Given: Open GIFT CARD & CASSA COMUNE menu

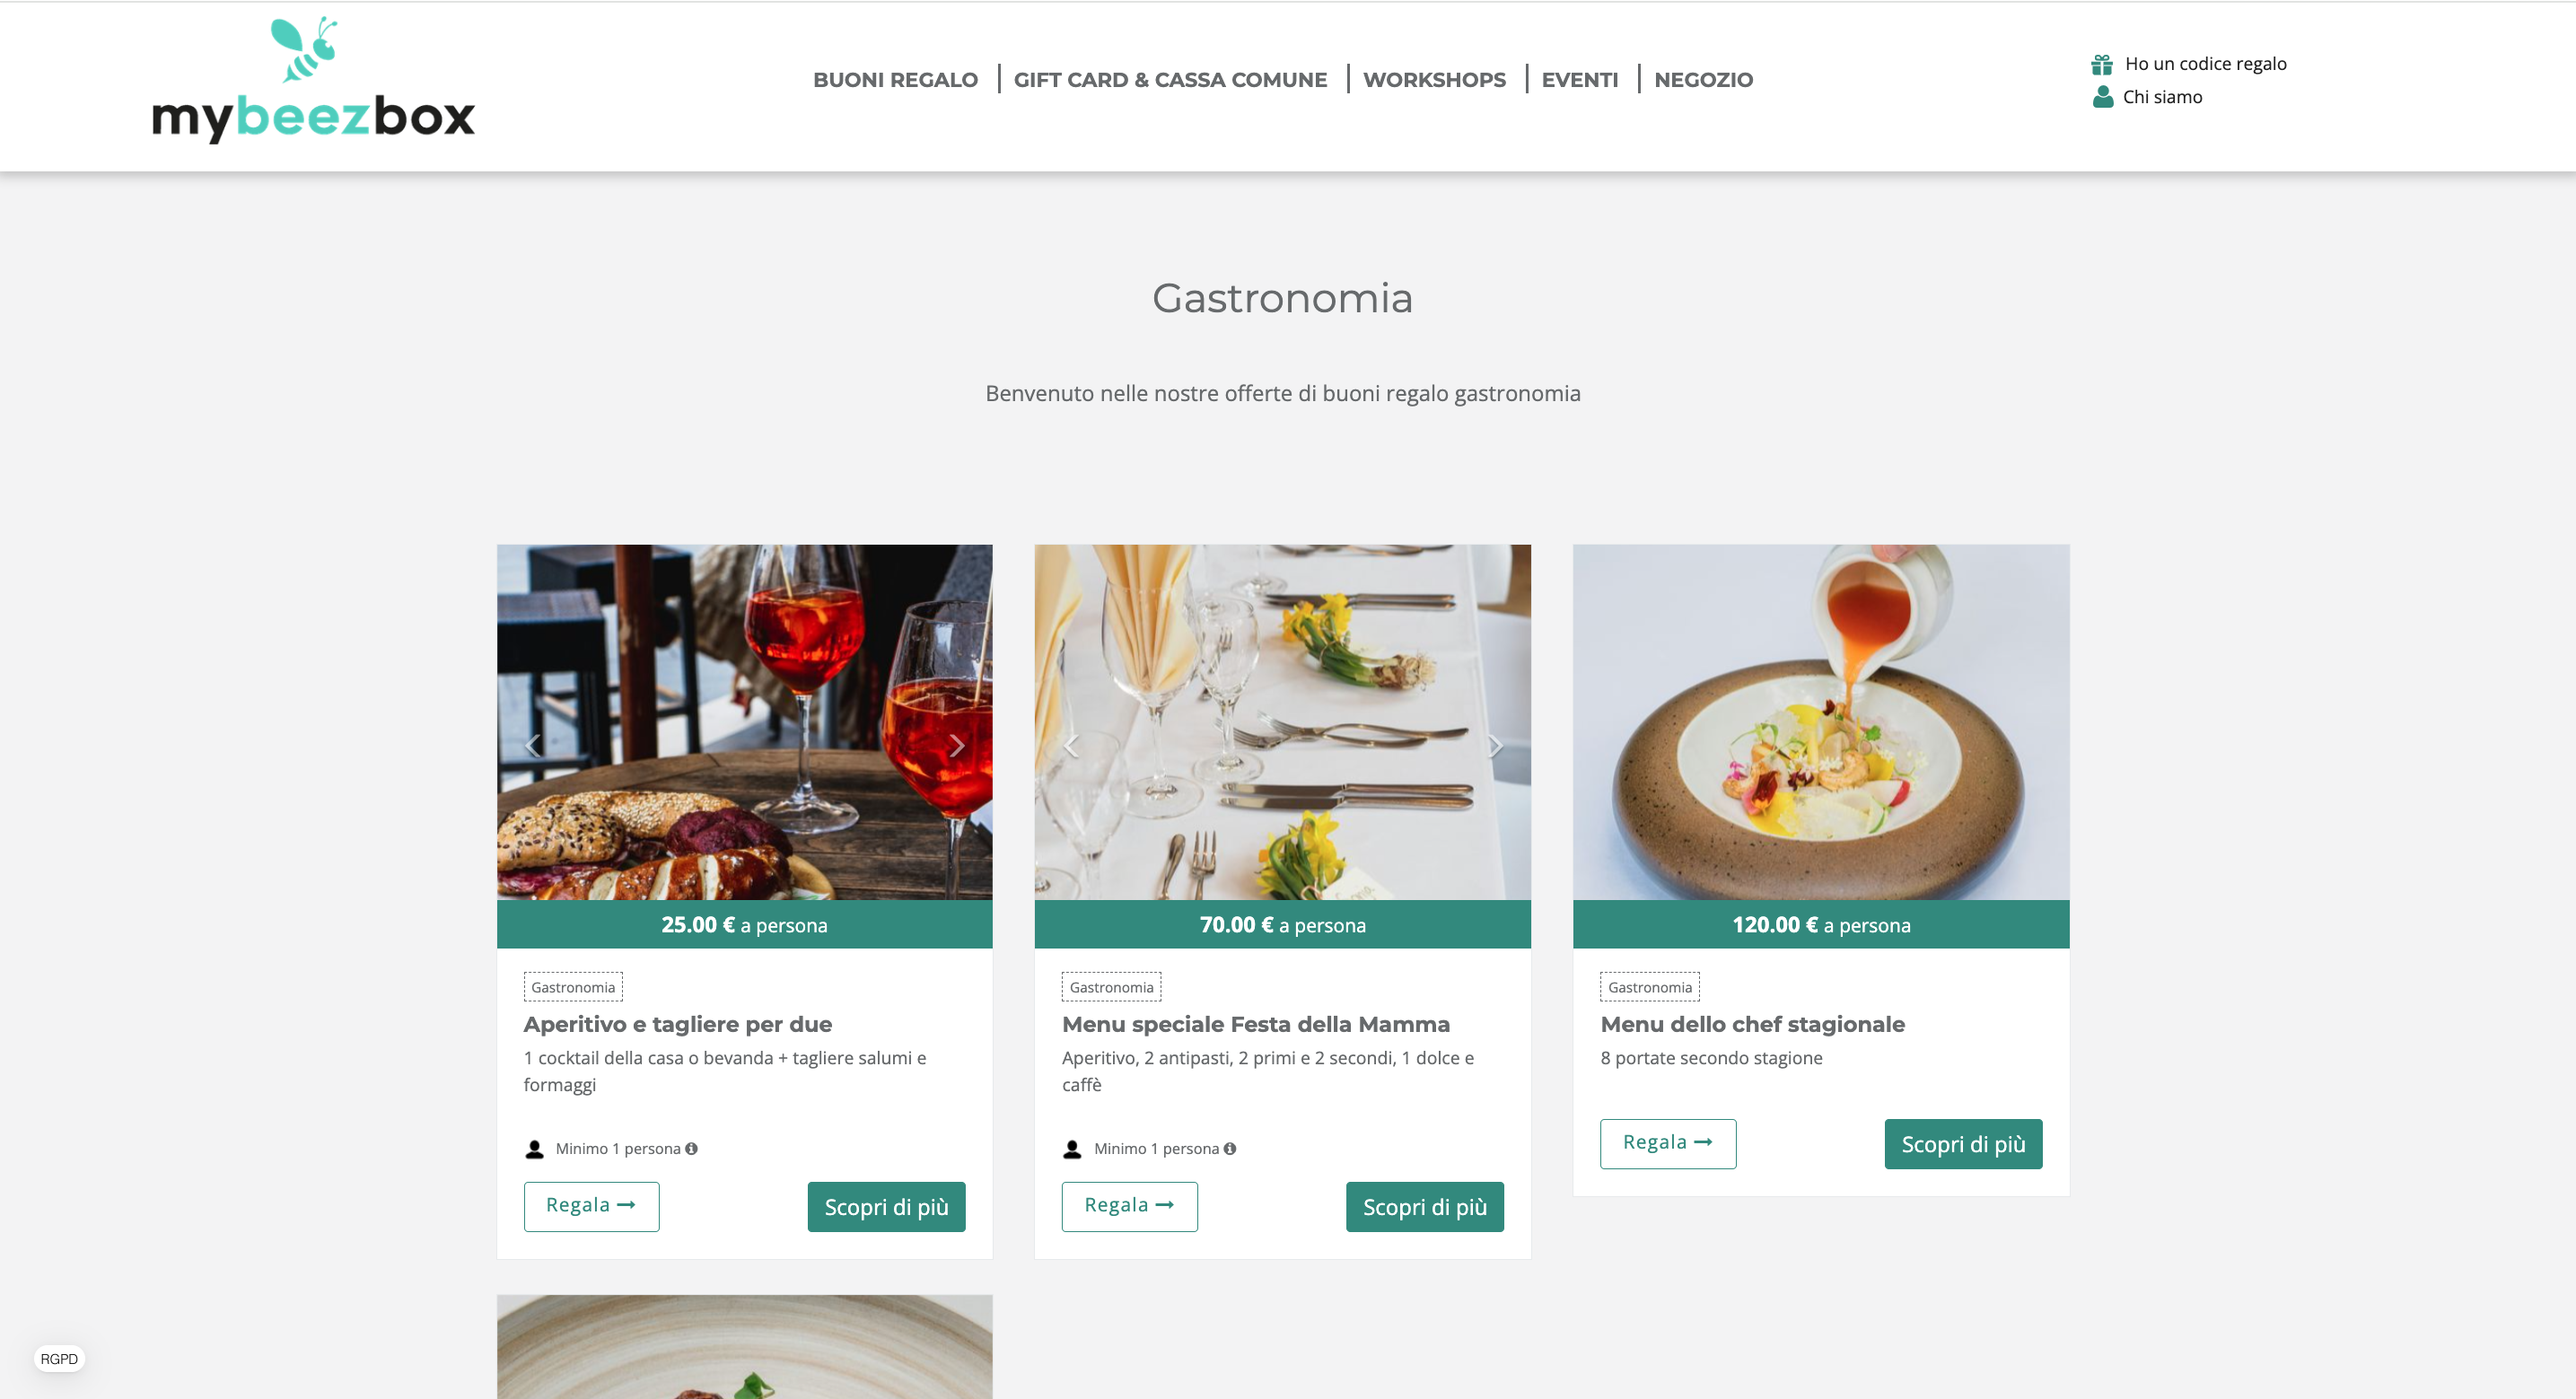Looking at the screenshot, I should point(1170,80).
